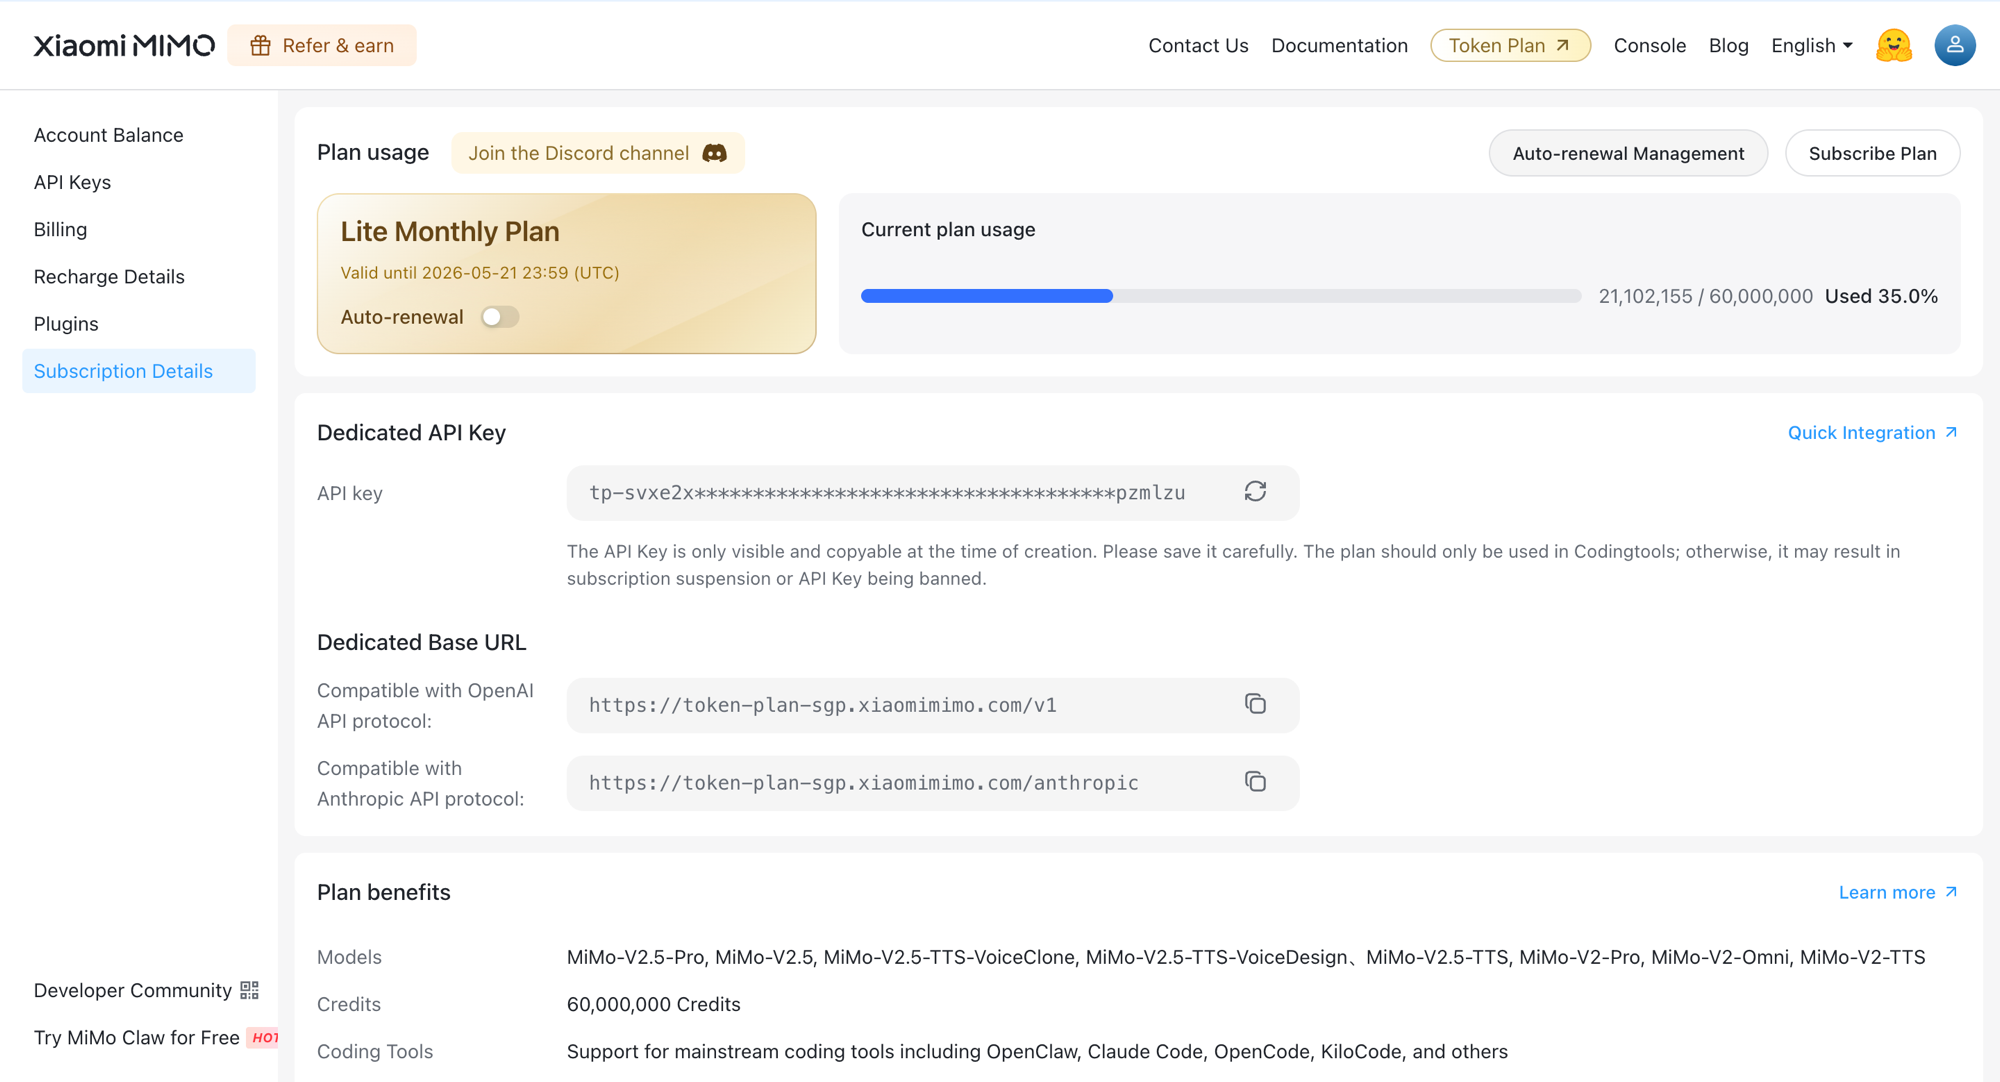Click the API key visibility warning note

point(1234,565)
